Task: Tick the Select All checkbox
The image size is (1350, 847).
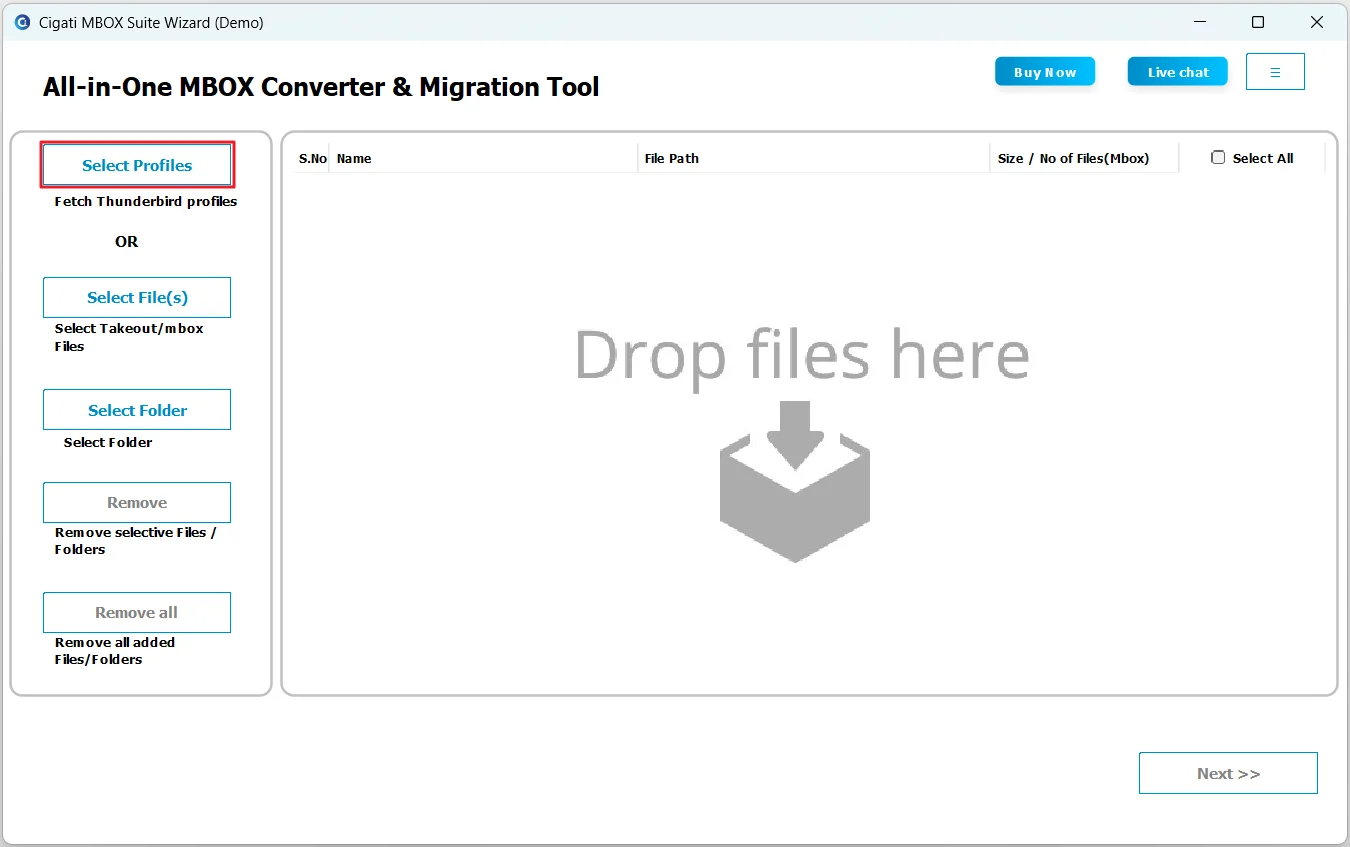Action: tap(1218, 158)
